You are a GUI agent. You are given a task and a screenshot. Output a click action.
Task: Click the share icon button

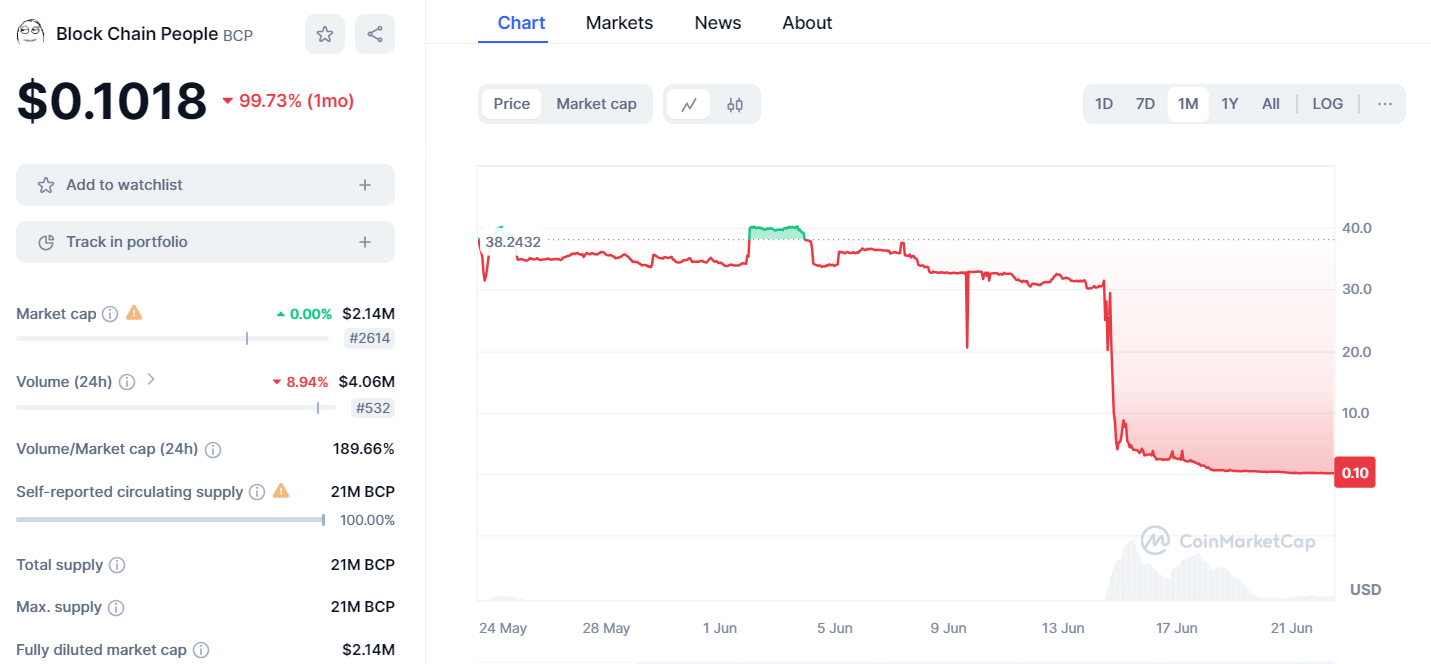click(375, 34)
